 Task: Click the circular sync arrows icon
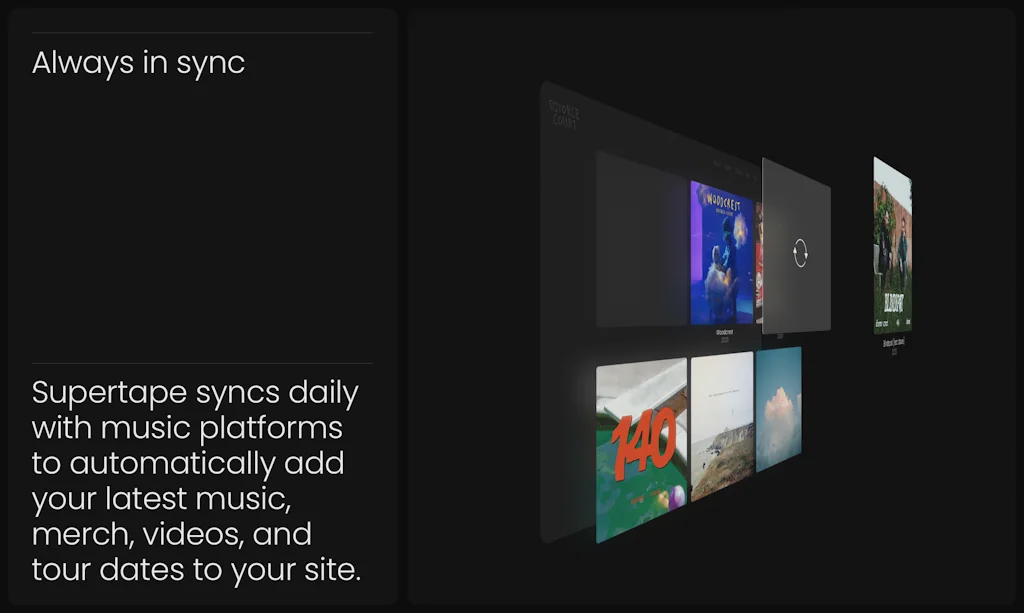[x=799, y=252]
